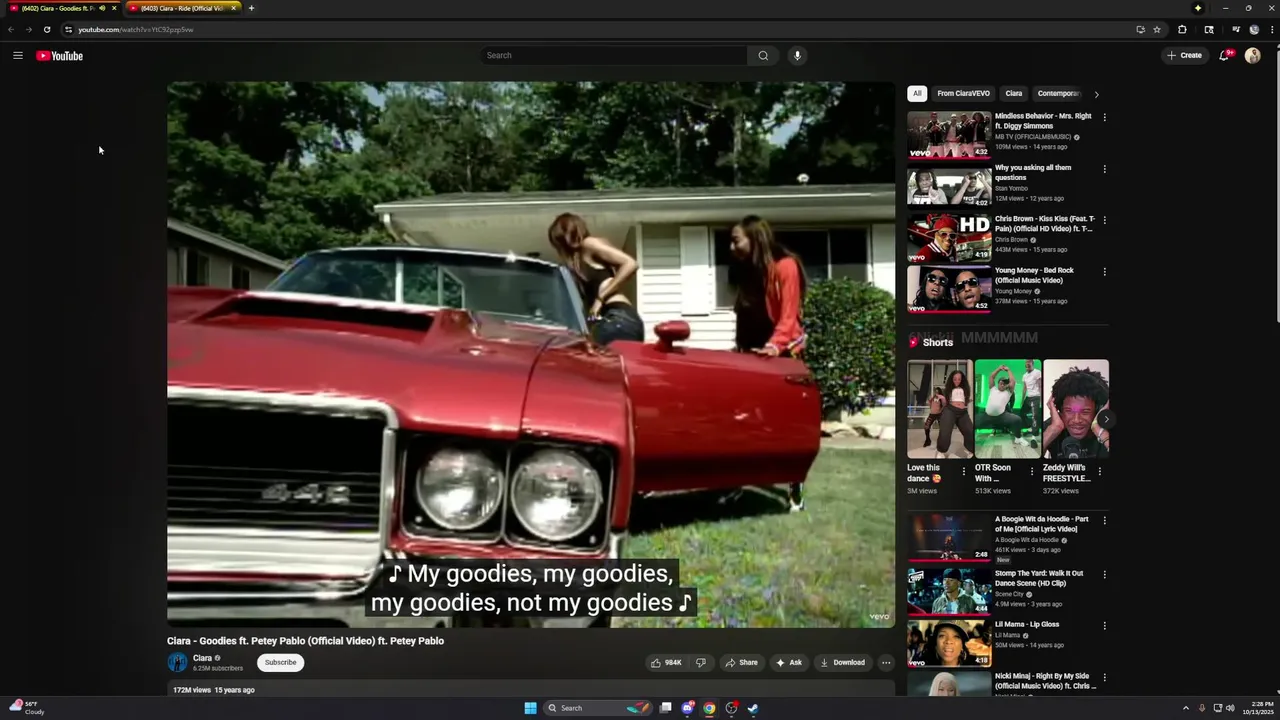
Task: Open Chrome extensions puzzle icon
Action: [1182, 30]
